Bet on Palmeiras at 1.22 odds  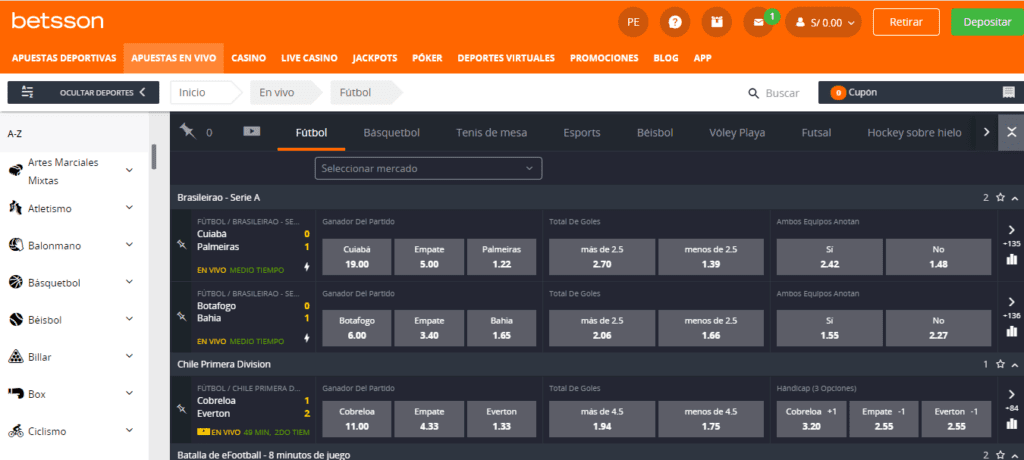(x=502, y=257)
